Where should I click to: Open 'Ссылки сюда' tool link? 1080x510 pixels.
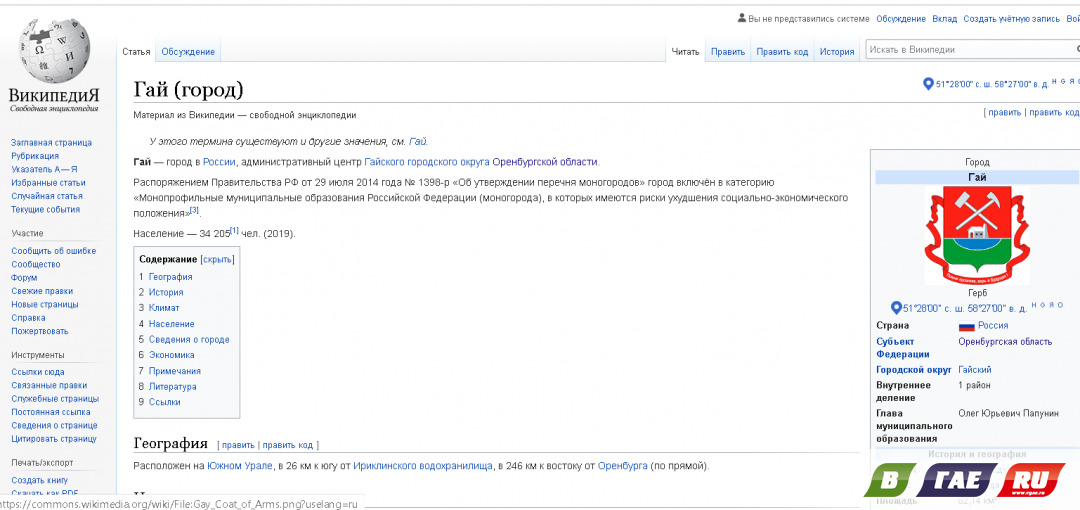pos(38,372)
